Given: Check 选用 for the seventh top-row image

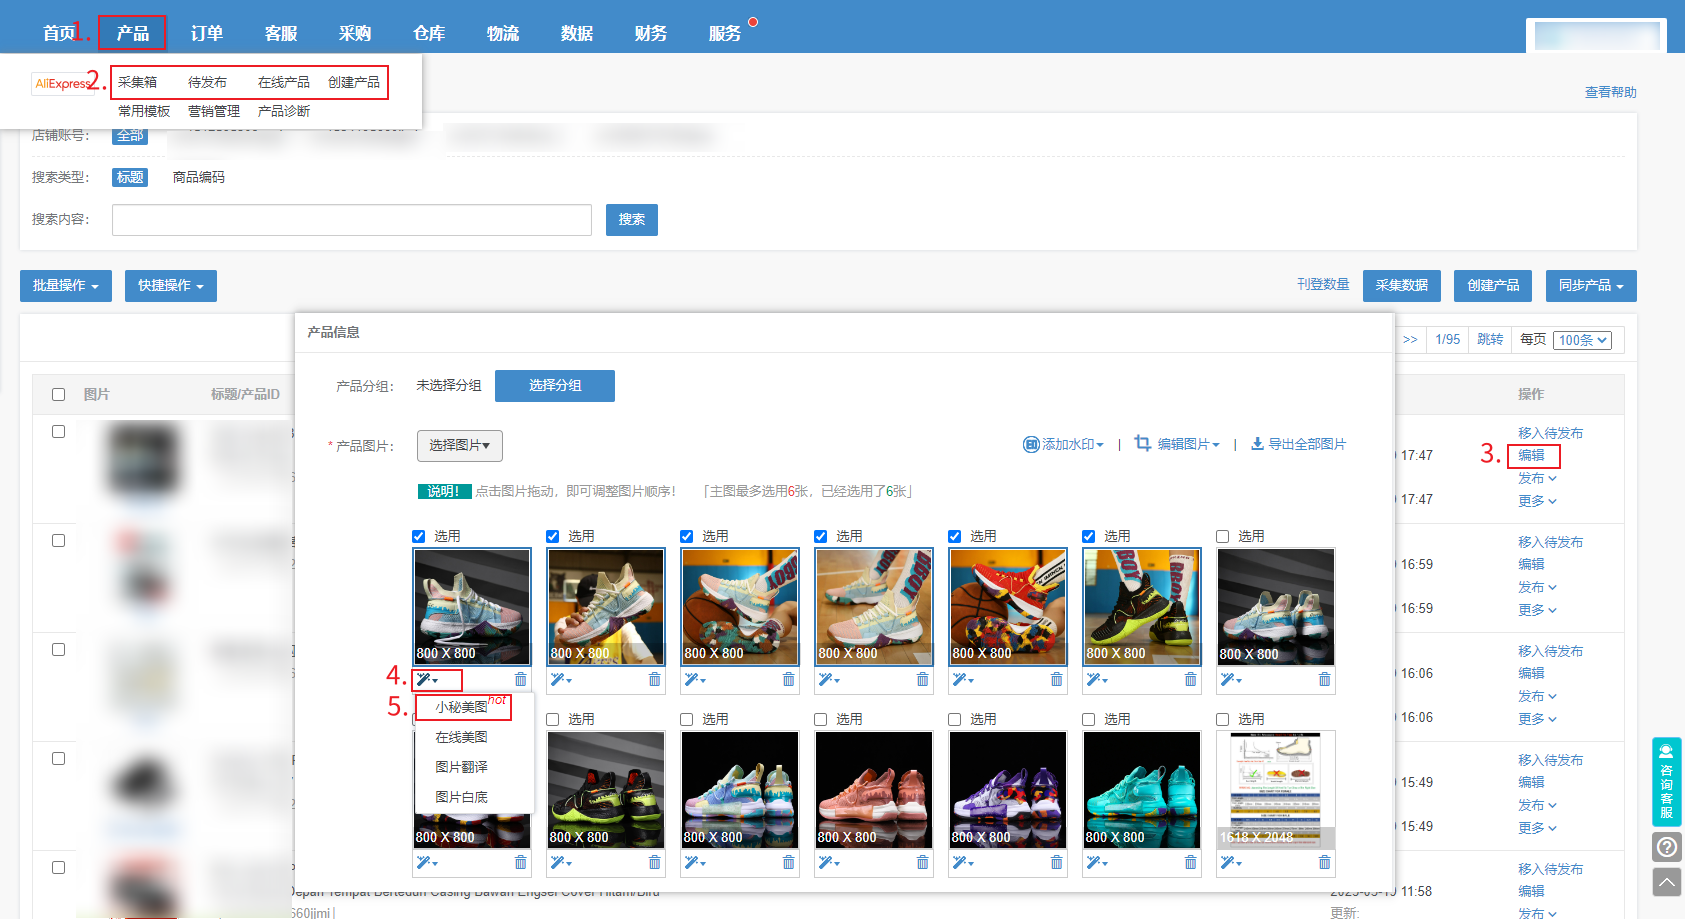Looking at the screenshot, I should (1223, 536).
